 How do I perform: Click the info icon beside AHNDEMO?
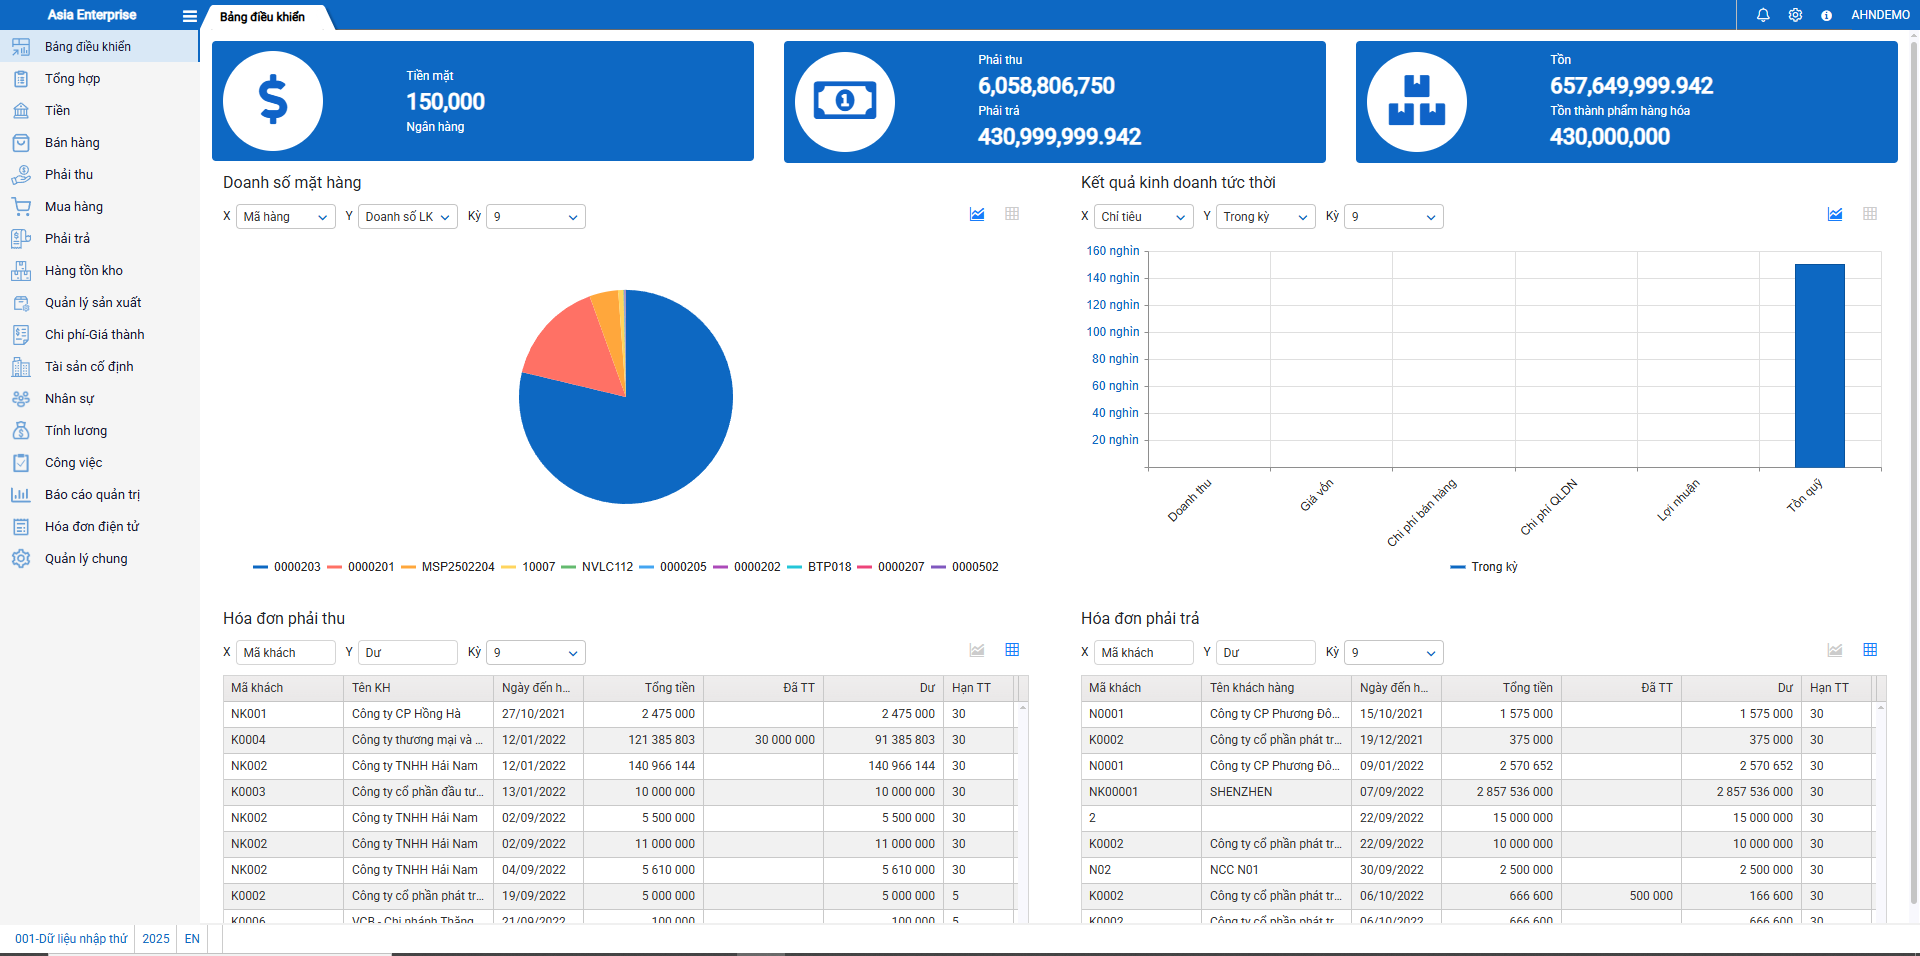pyautogui.click(x=1826, y=15)
